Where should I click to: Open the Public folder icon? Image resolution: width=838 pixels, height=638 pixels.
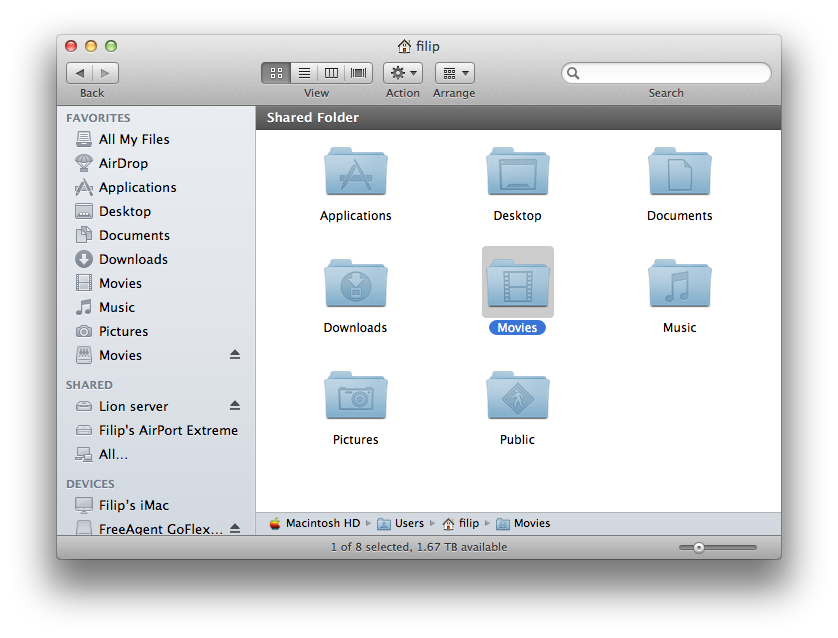[517, 398]
